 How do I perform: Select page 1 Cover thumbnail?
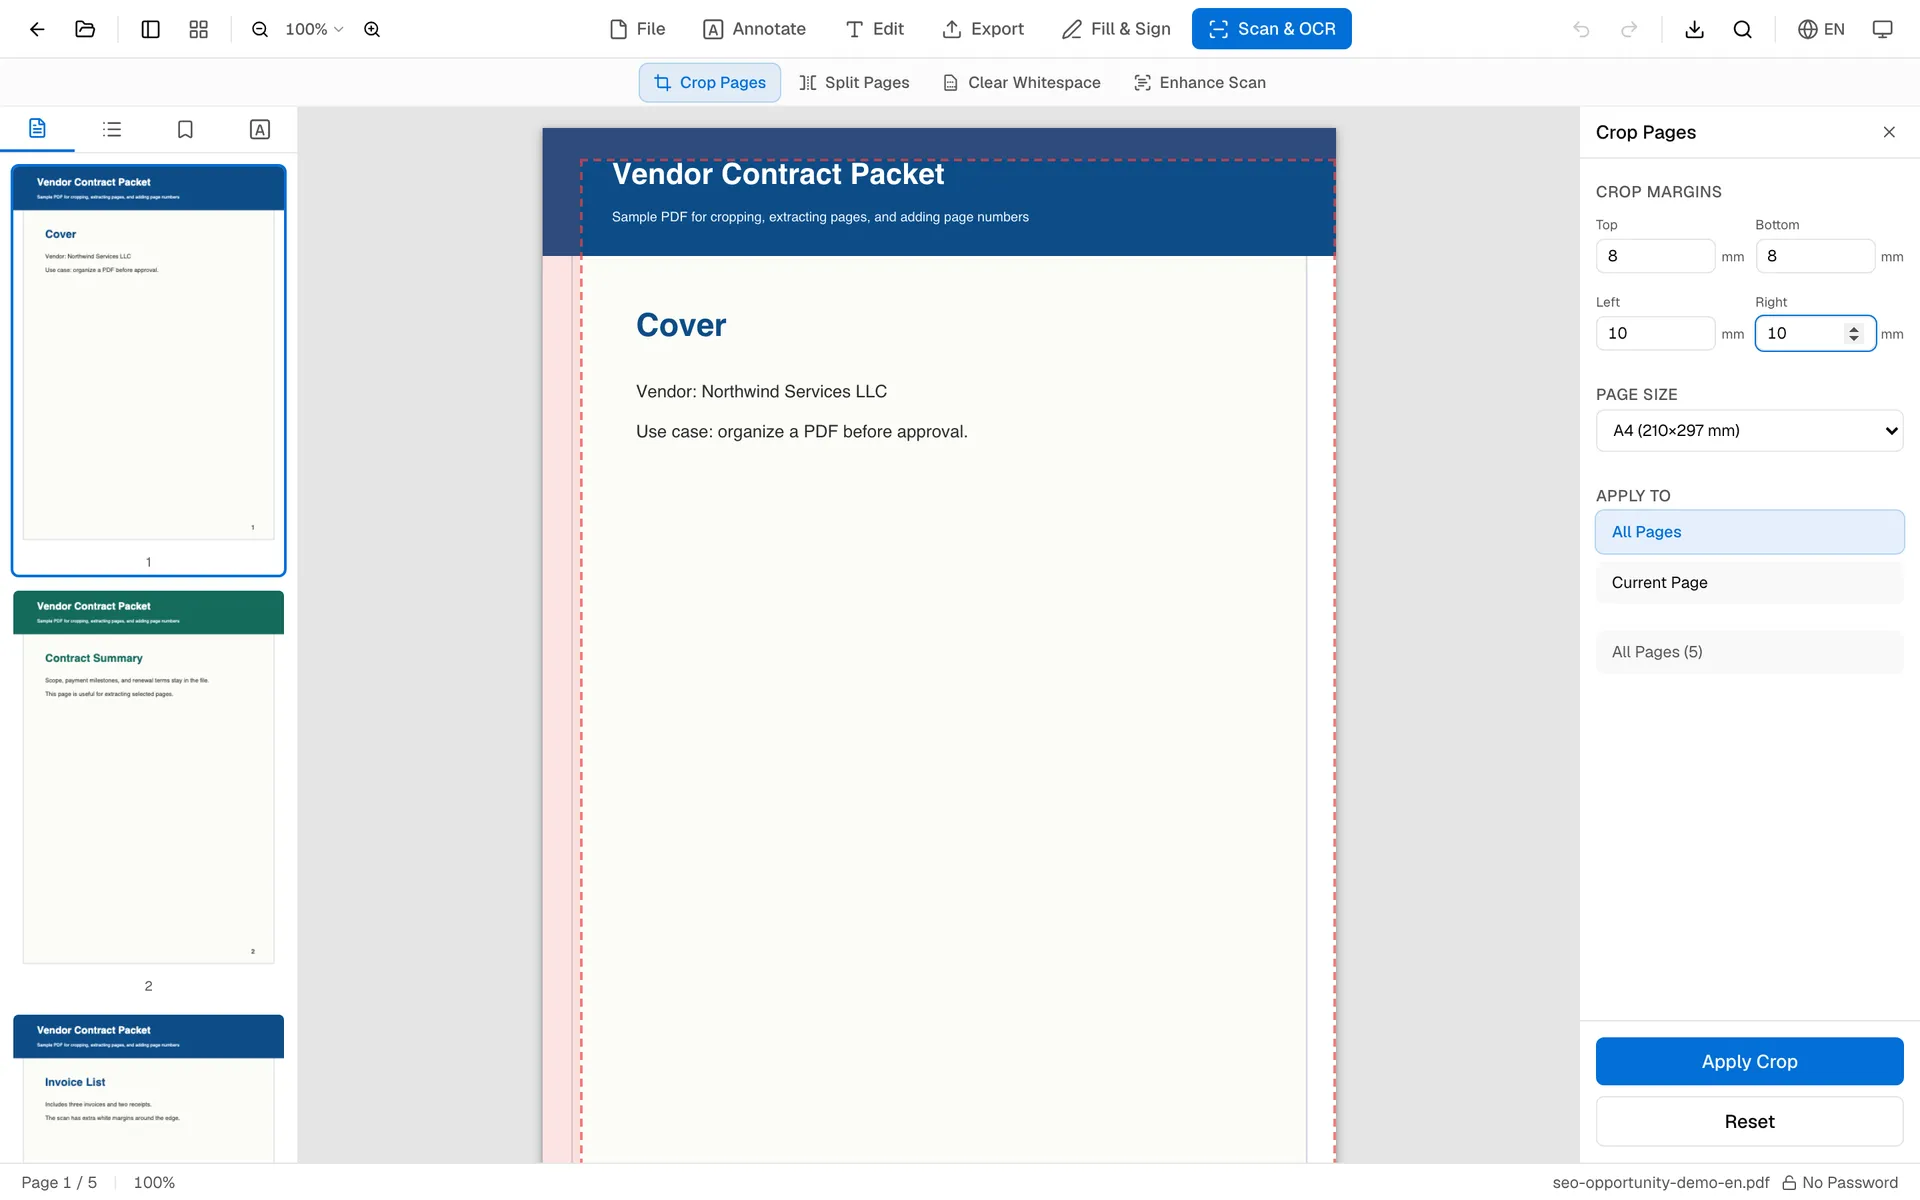point(148,370)
